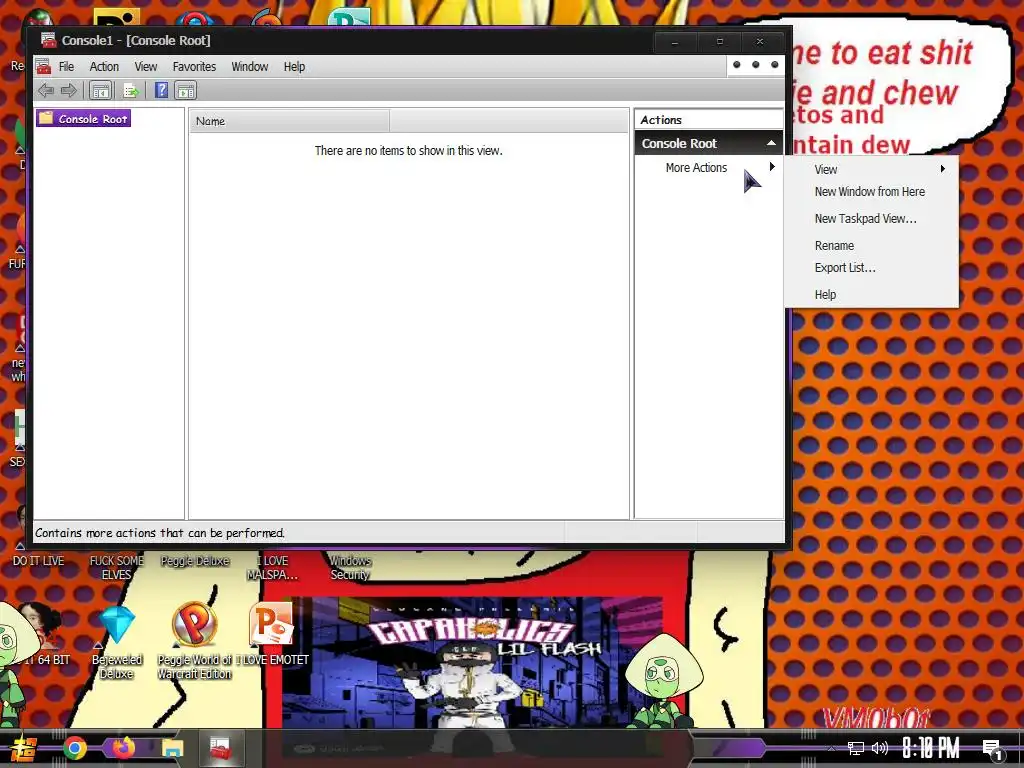Click the inner minimize dot in the menu bar

click(737, 65)
